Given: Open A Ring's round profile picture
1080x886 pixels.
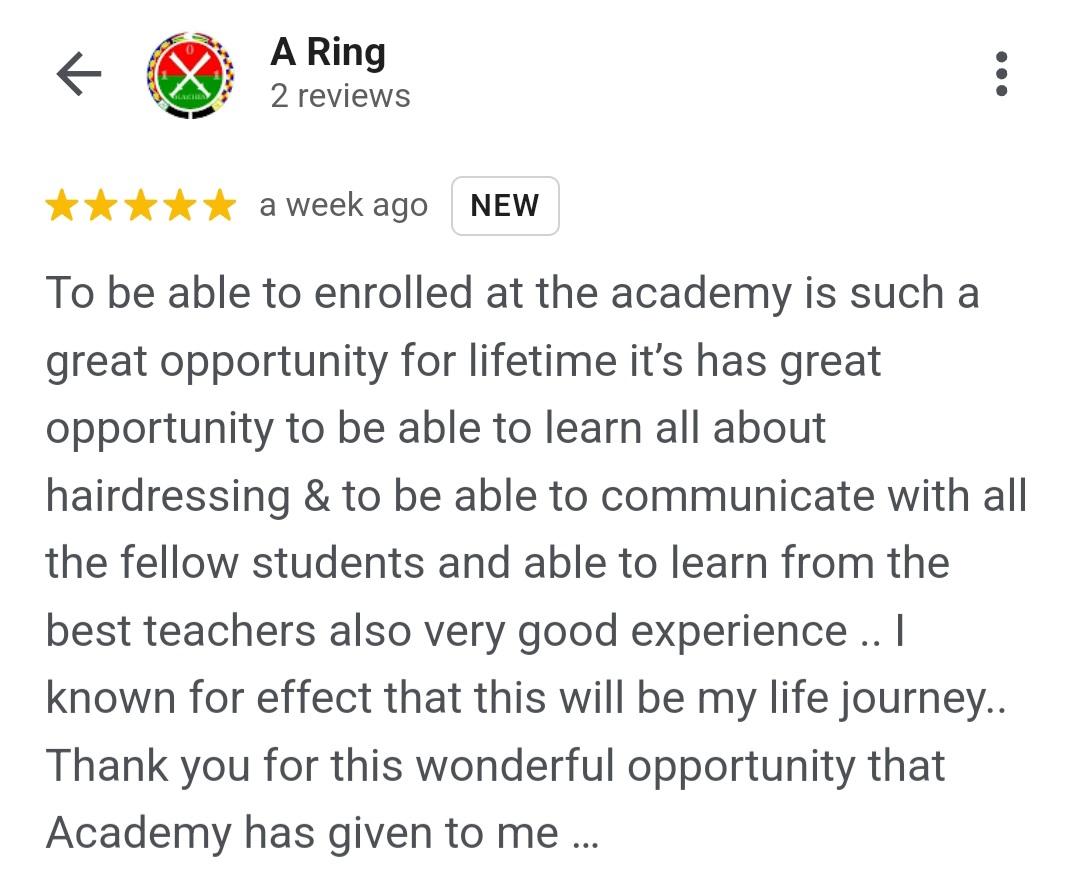Looking at the screenshot, I should point(191,75).
